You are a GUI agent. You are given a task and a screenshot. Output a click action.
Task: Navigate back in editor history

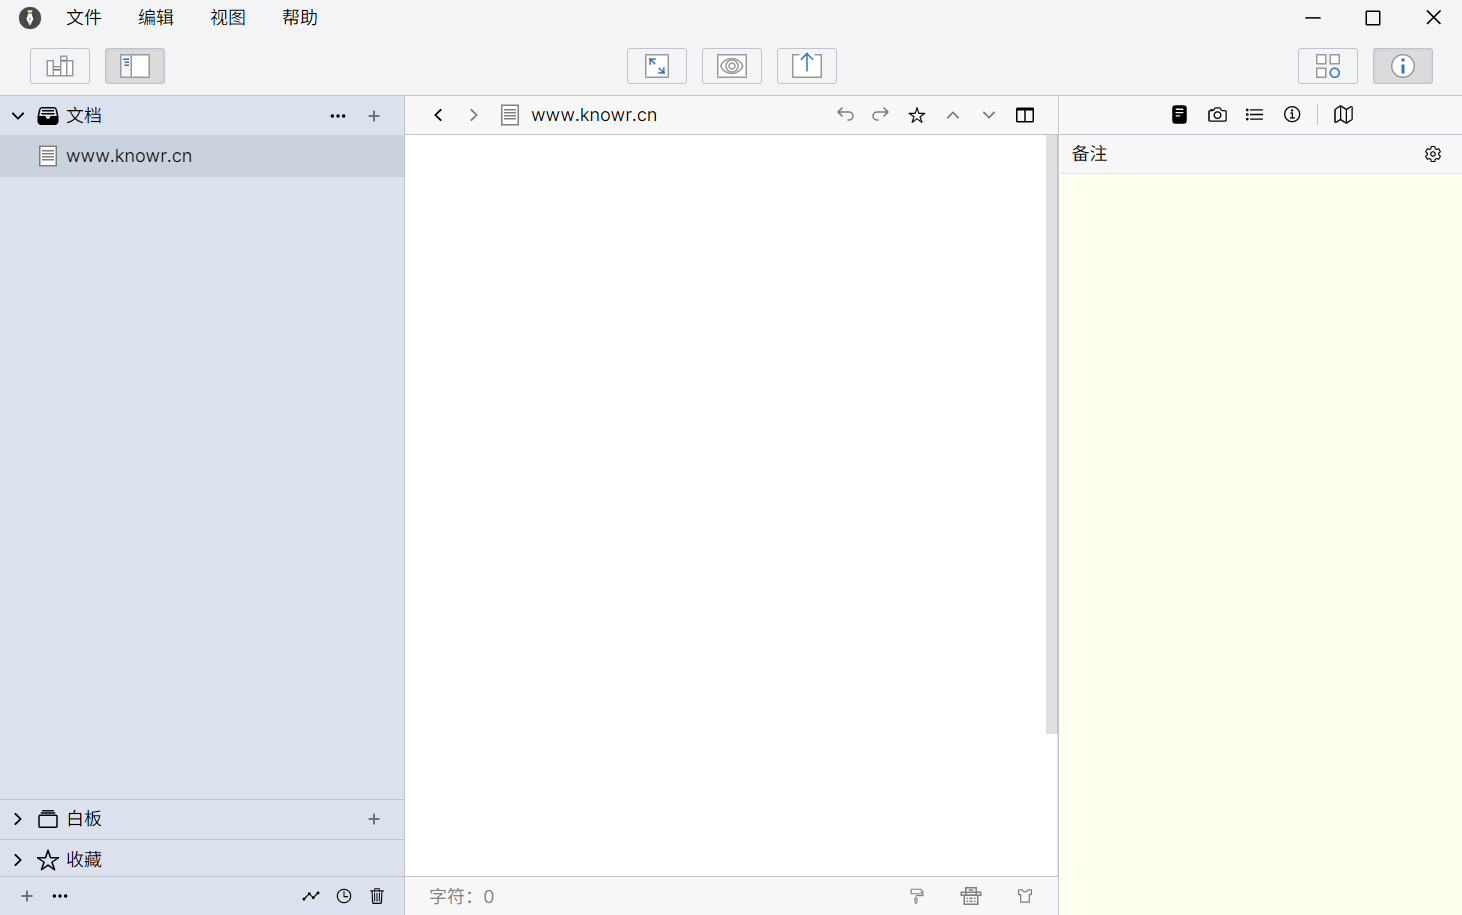(438, 115)
